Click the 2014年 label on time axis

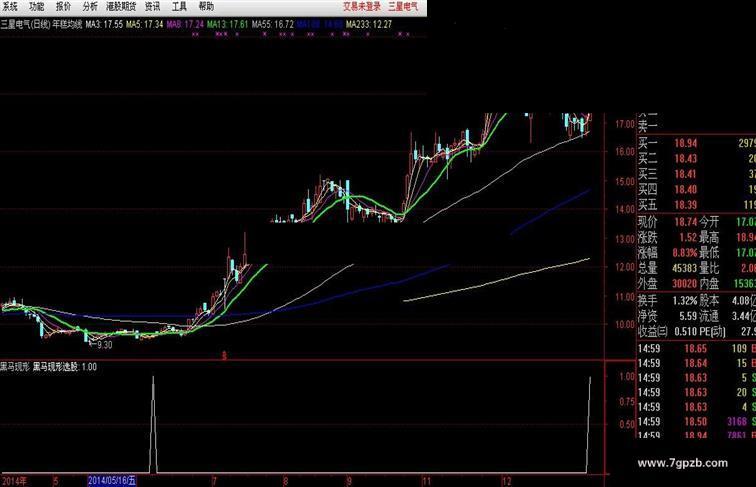click(14, 481)
